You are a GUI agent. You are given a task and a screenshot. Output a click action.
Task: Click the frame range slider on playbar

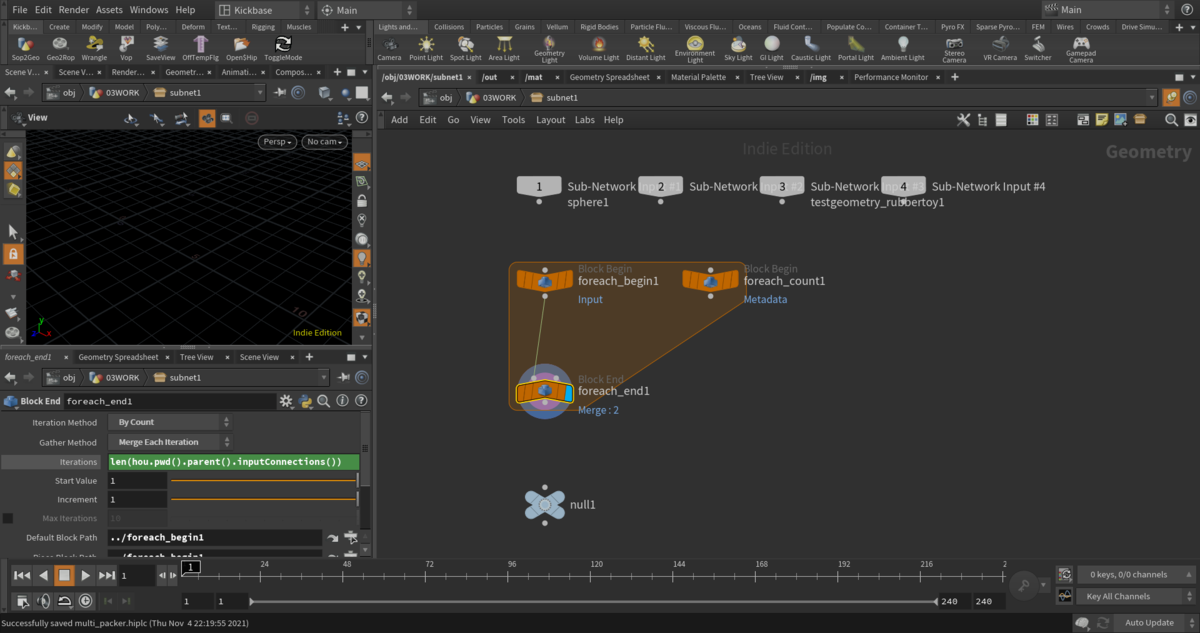coord(594,601)
